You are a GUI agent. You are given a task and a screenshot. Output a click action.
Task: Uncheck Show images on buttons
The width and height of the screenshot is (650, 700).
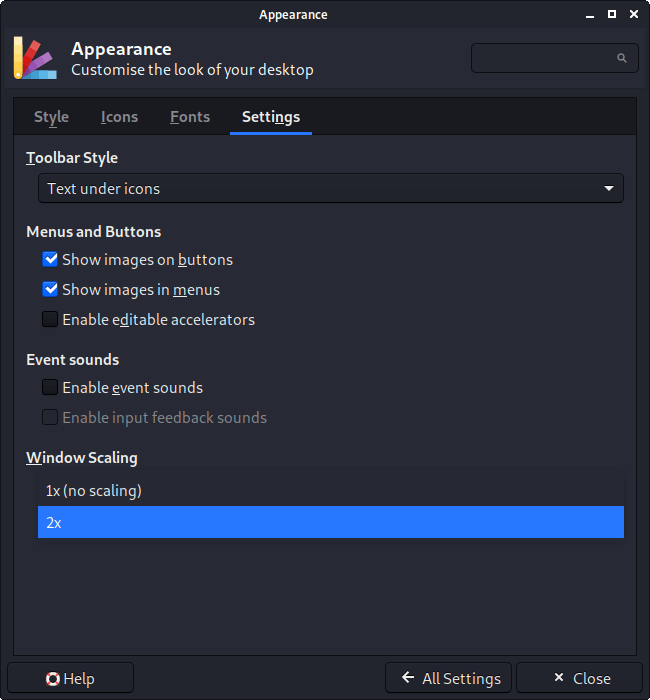51,260
